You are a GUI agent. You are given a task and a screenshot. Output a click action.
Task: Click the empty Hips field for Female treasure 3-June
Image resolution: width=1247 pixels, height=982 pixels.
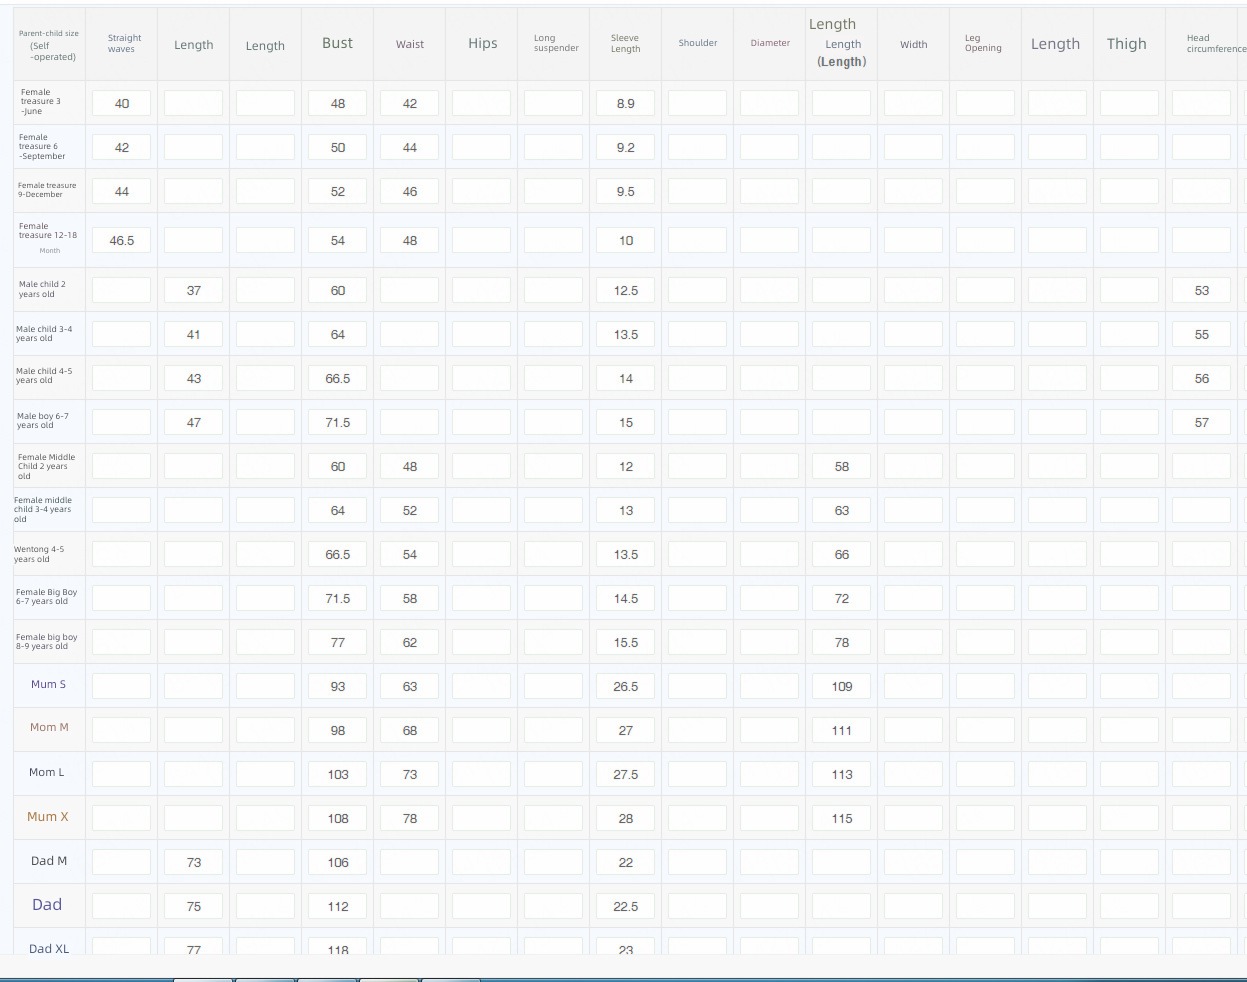click(x=482, y=103)
